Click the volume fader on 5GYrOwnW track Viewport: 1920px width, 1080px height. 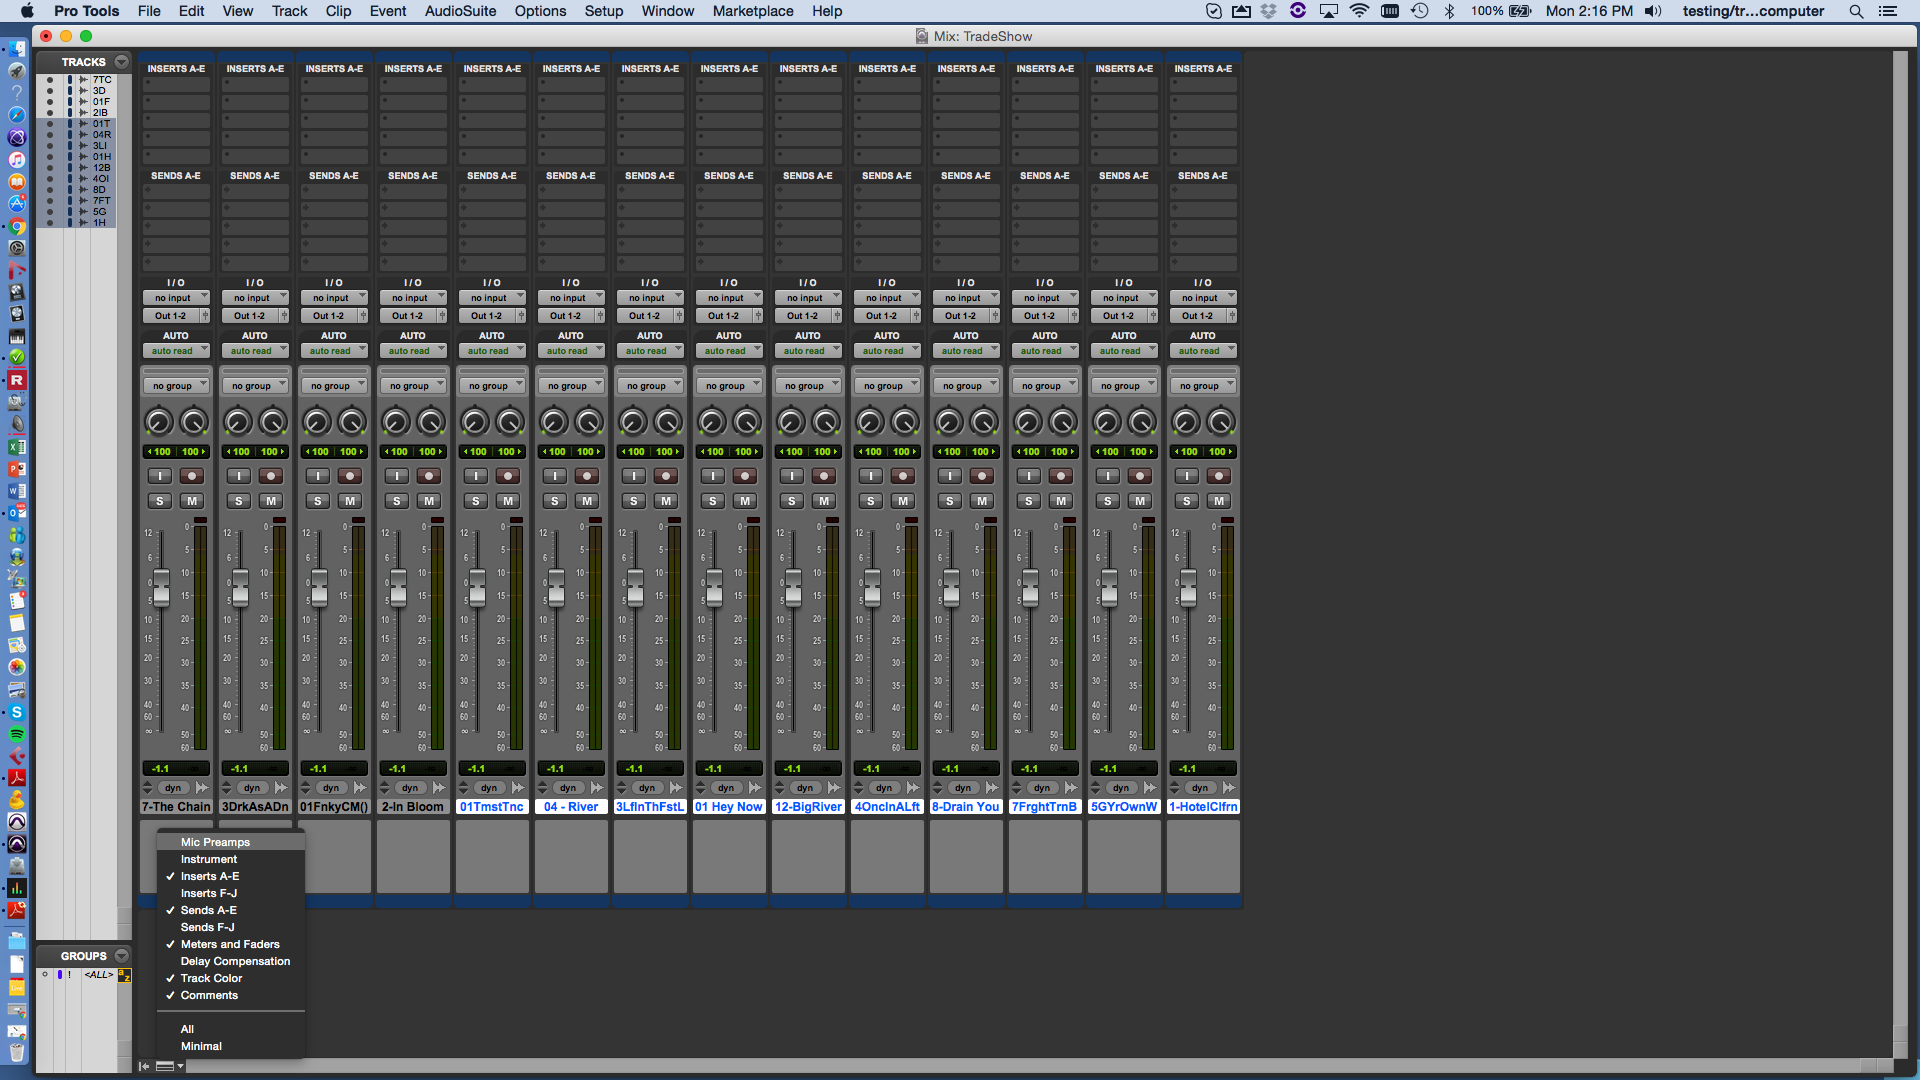tap(1109, 587)
